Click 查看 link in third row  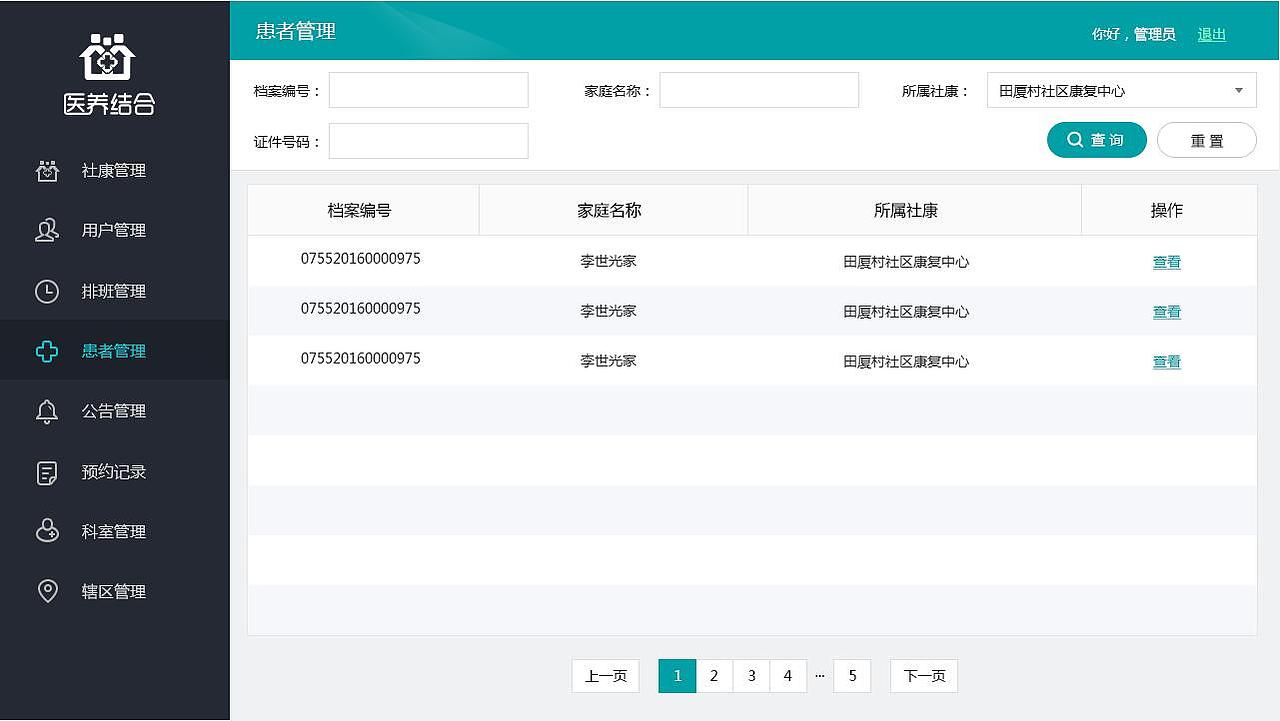1167,362
